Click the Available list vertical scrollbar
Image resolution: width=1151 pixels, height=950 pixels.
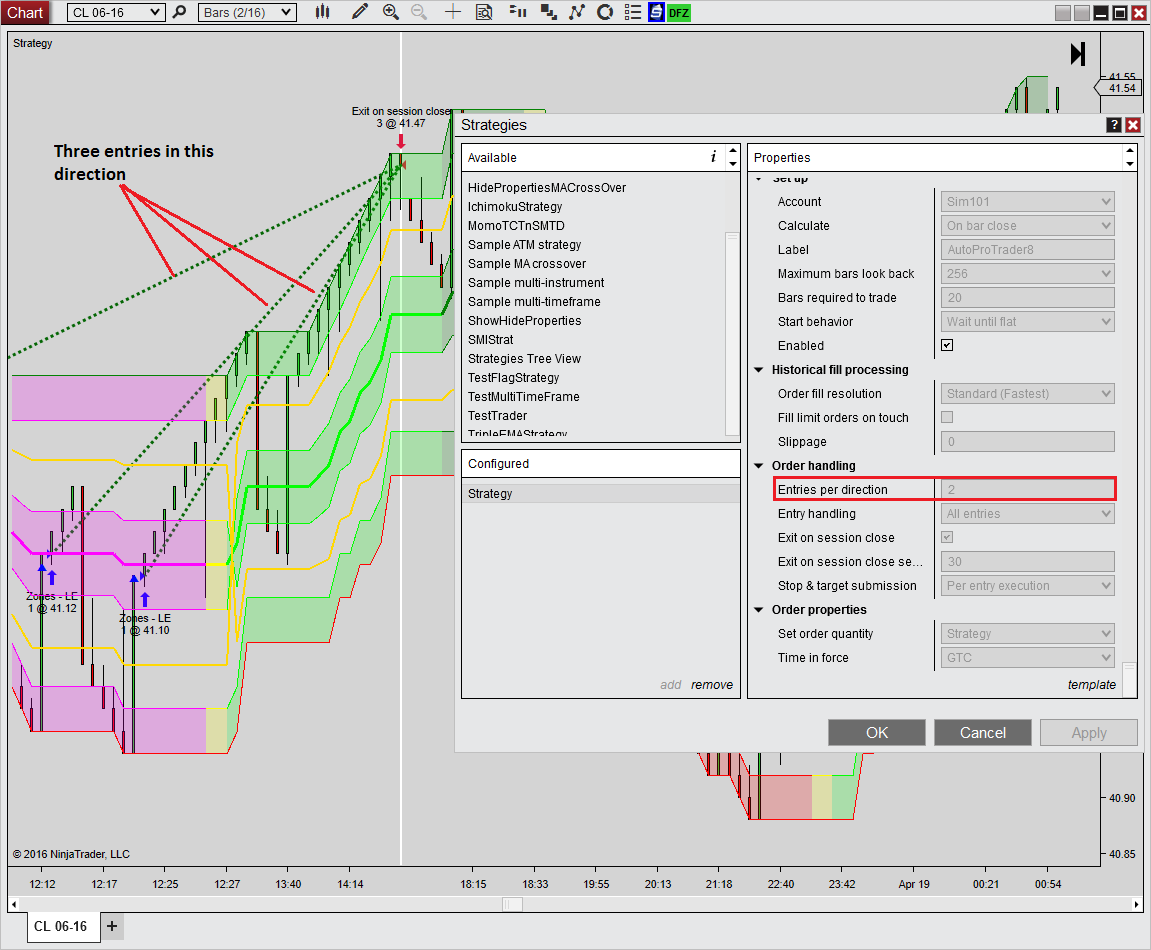point(732,334)
